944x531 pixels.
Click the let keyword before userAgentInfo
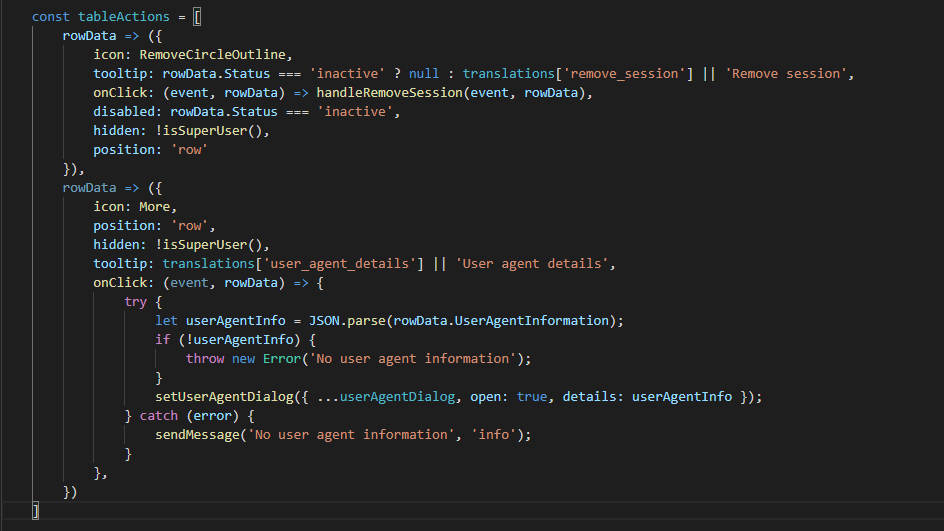166,321
